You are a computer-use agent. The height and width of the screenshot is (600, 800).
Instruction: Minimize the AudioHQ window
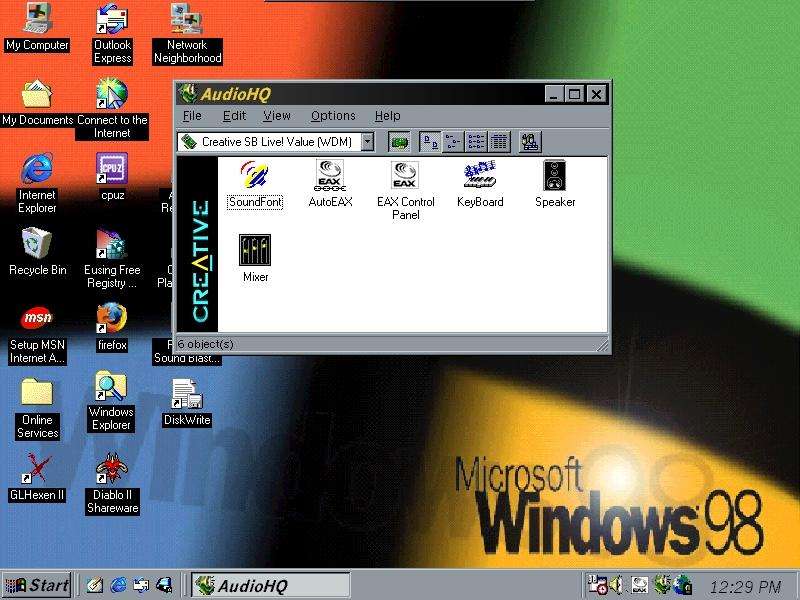tap(555, 94)
